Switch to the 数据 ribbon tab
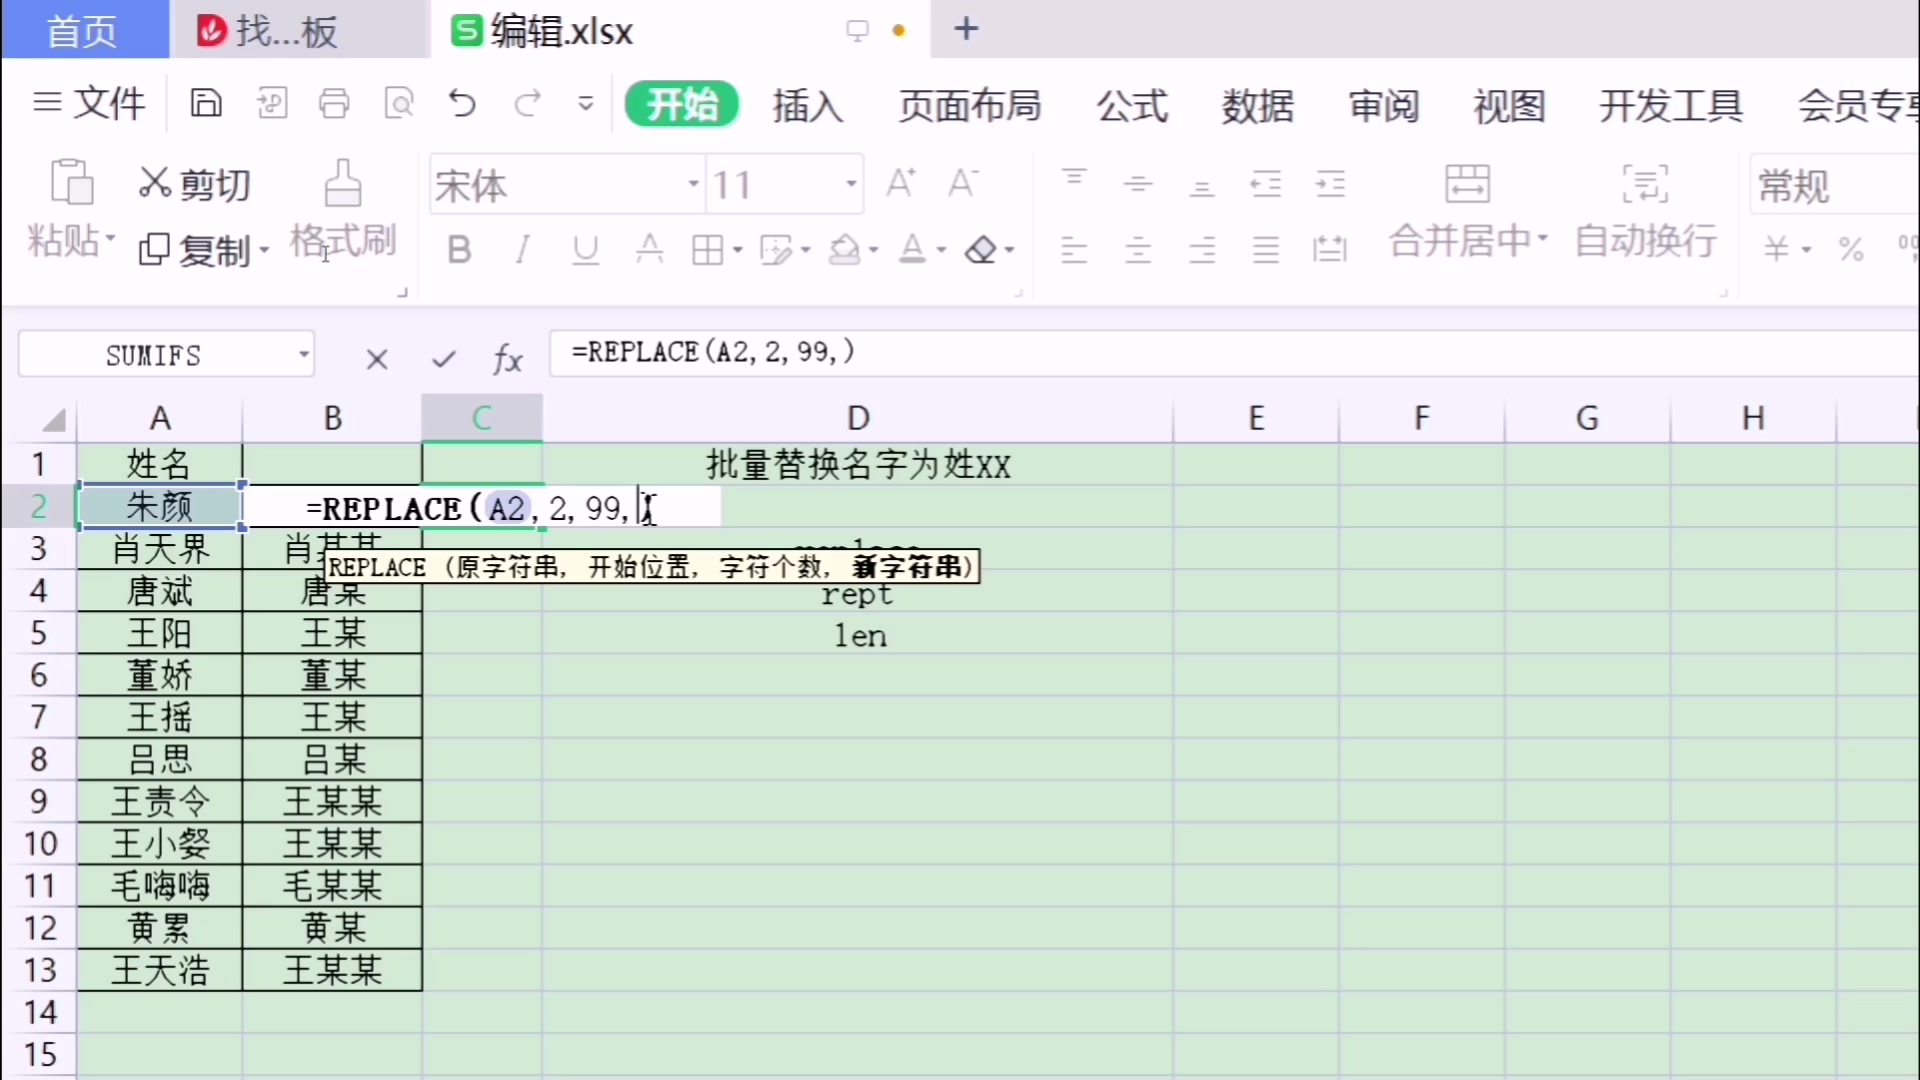 pos(1257,105)
